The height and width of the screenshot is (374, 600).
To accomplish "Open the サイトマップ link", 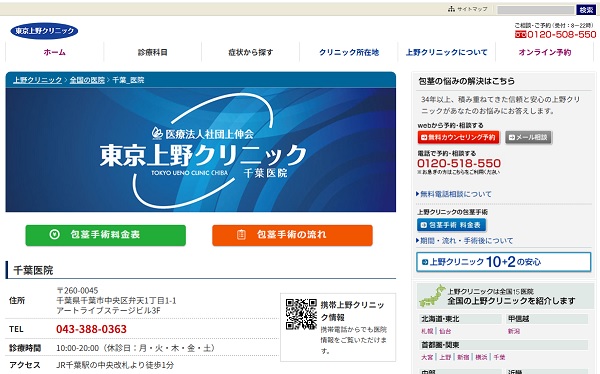I will (x=472, y=8).
